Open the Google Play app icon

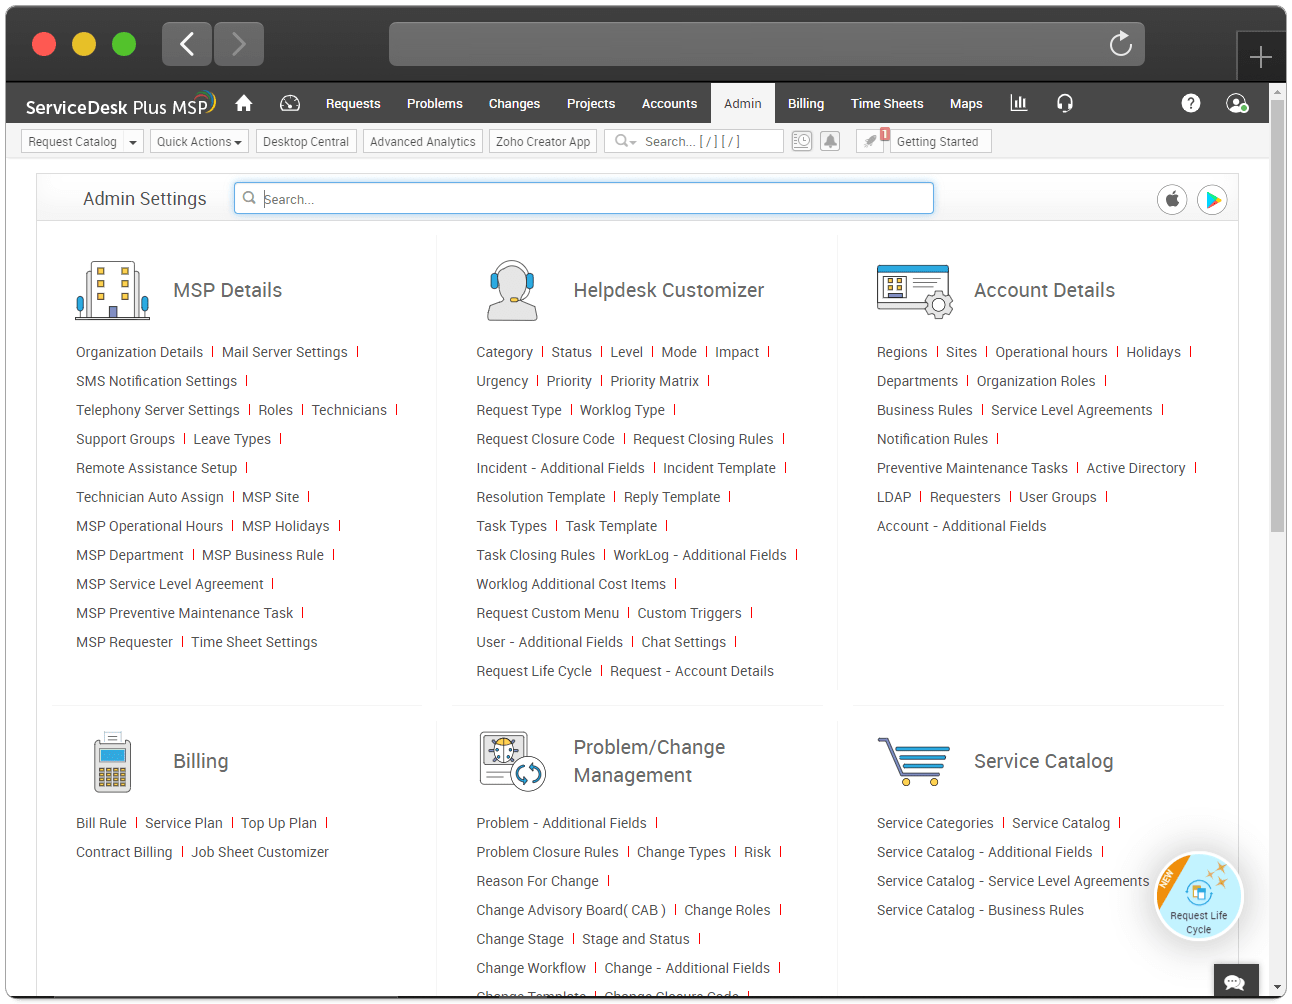tap(1212, 200)
